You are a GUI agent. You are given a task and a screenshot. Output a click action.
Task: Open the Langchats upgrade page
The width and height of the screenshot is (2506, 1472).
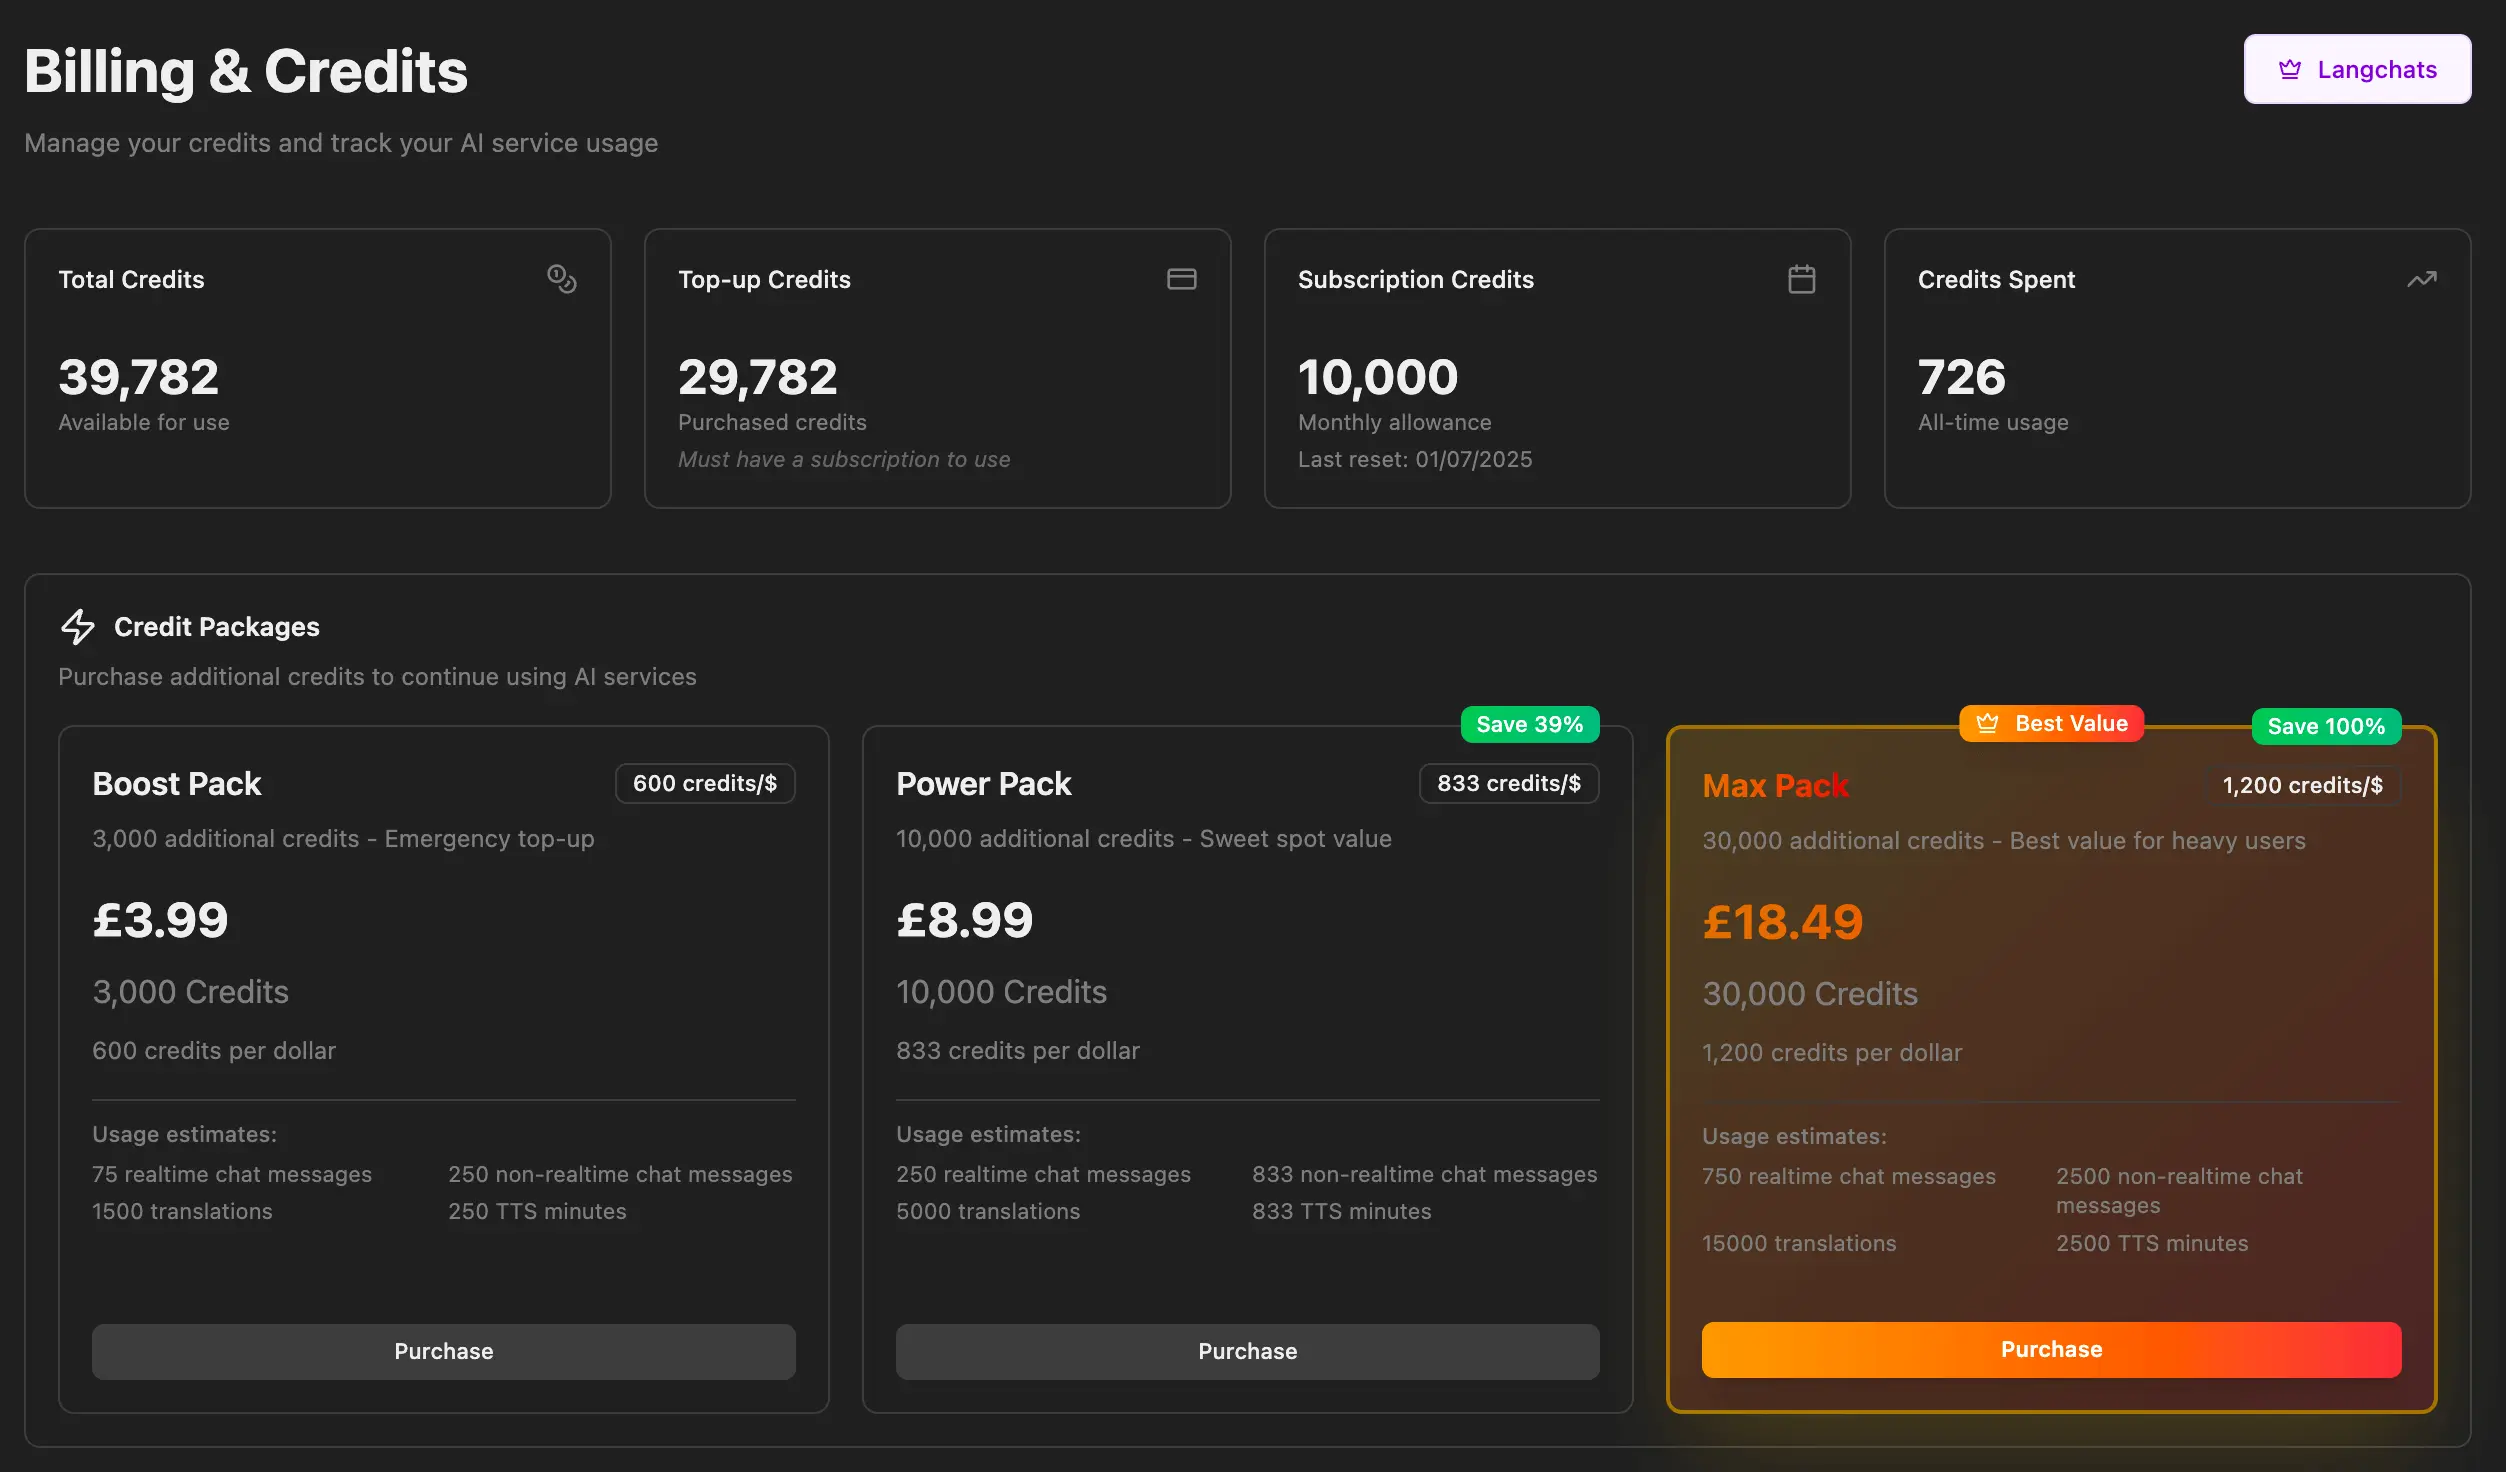[2358, 68]
